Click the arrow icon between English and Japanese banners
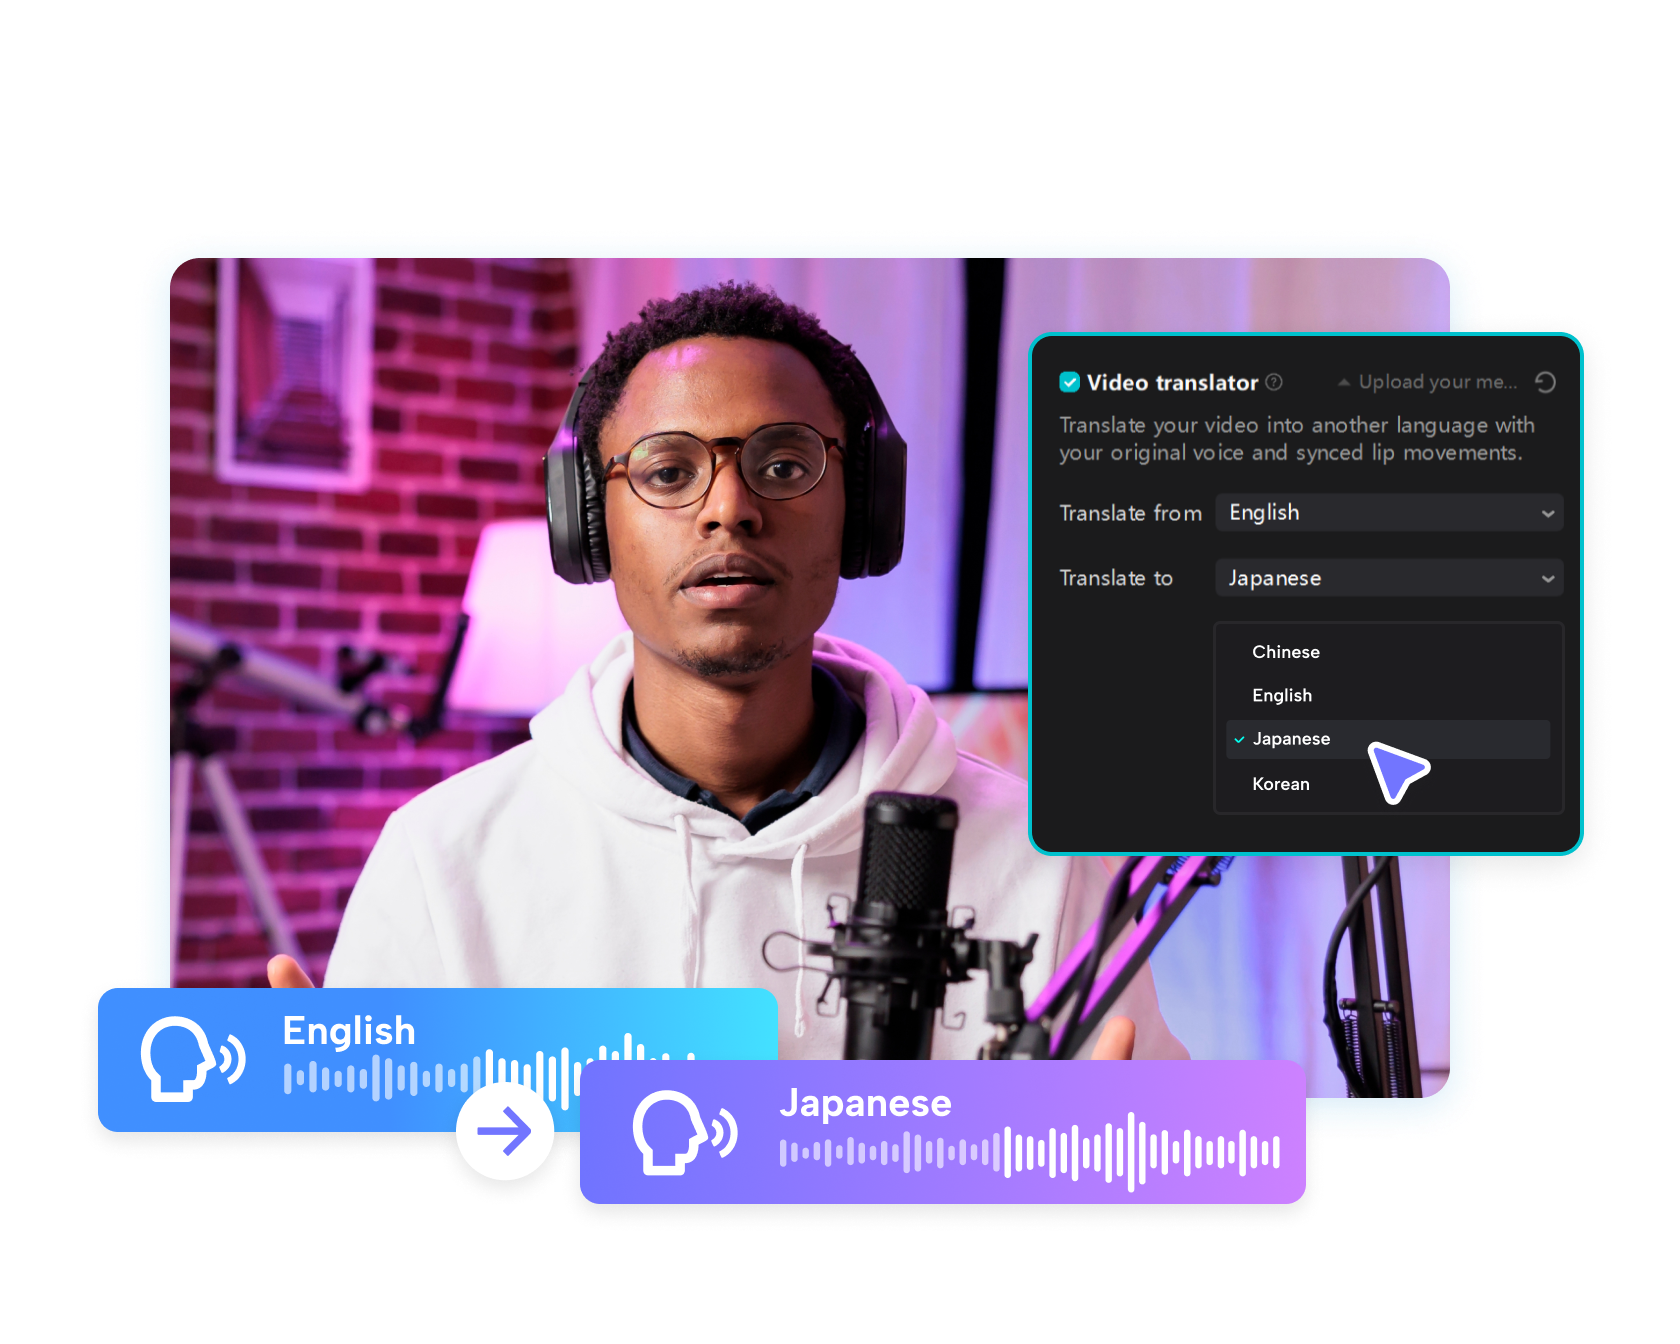This screenshot has height=1344, width=1680. click(x=505, y=1131)
